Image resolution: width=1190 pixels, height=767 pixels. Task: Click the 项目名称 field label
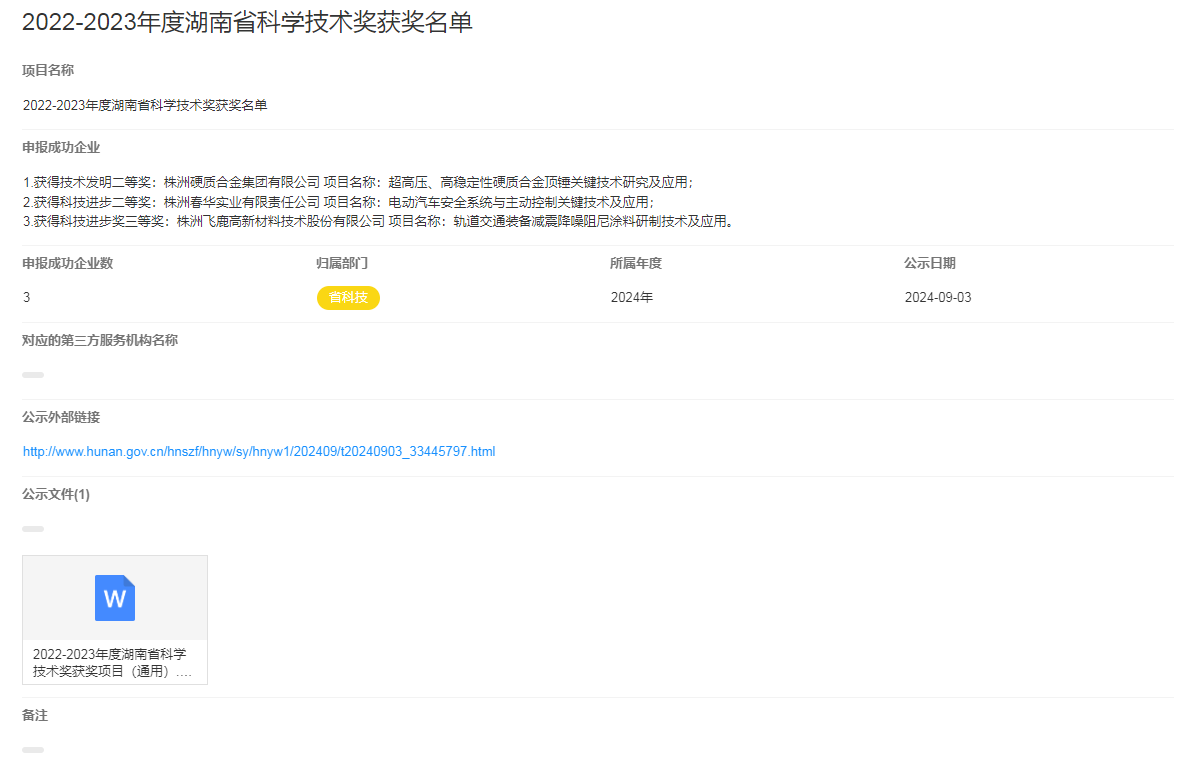(x=48, y=71)
